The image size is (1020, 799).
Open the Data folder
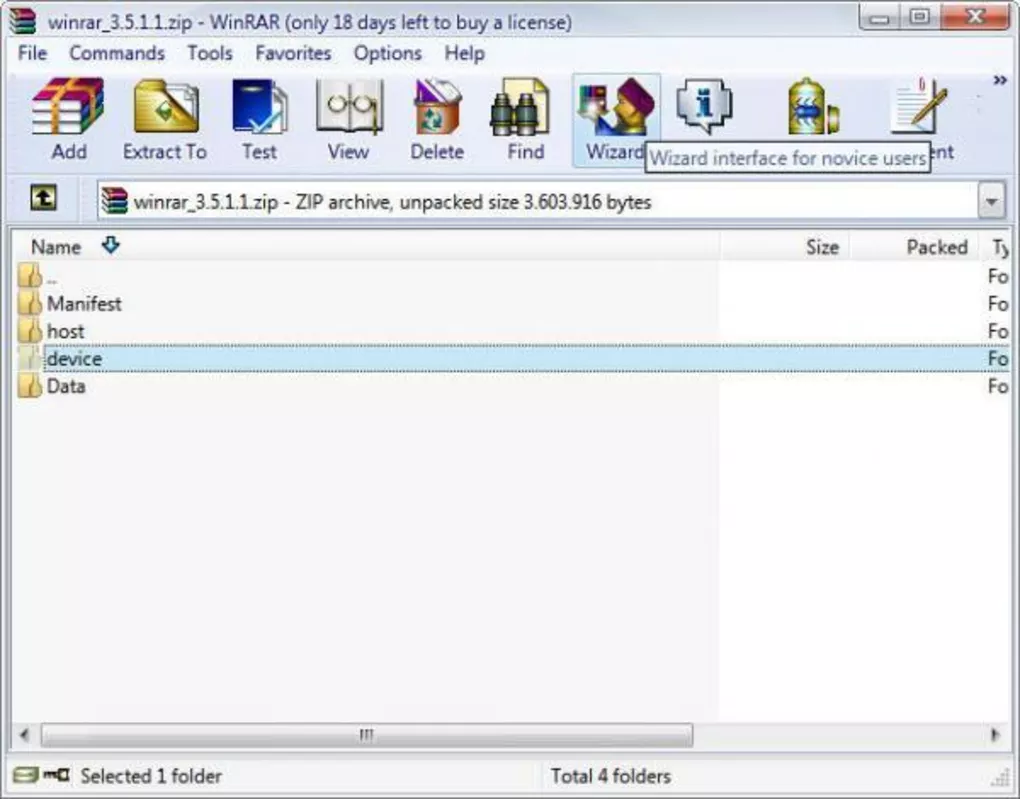coord(67,386)
